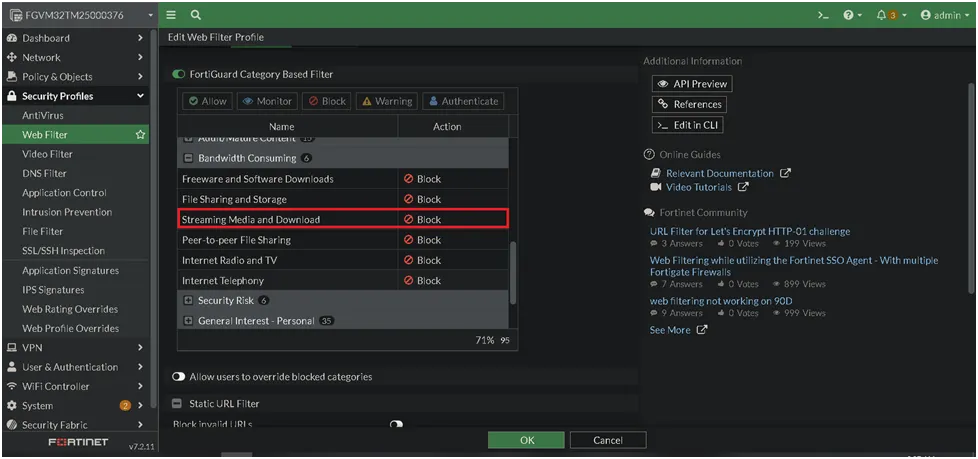Screen dimensions: 978x459
Task: Open the search magnifier icon in header
Action: [x=195, y=15]
